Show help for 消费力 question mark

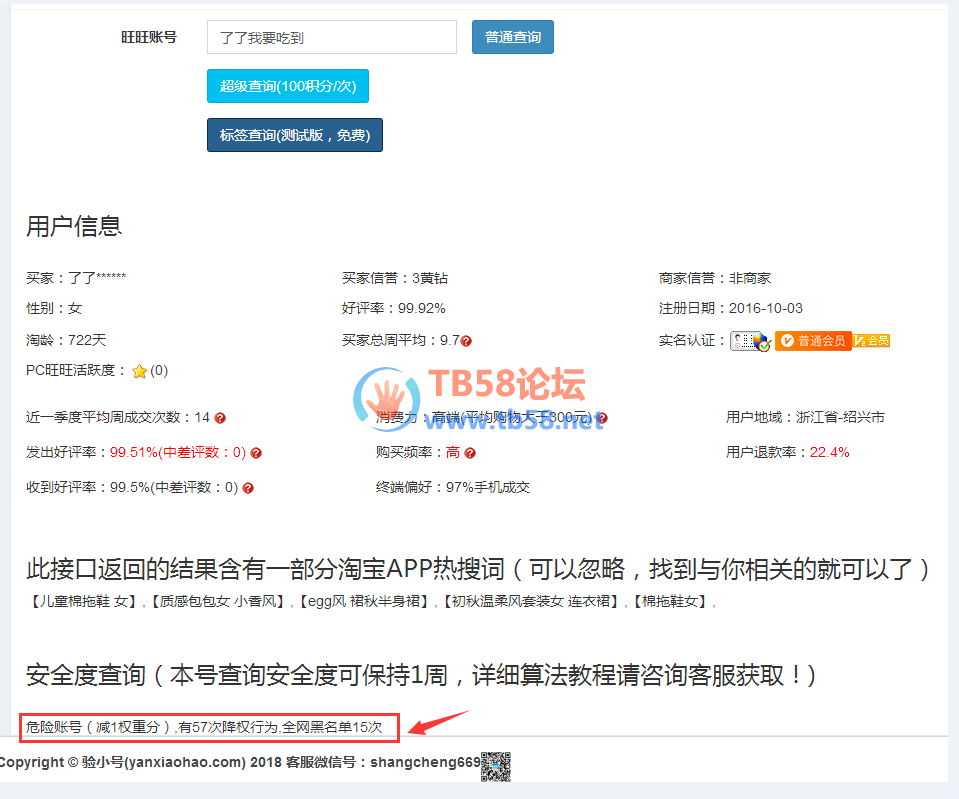tap(602, 418)
